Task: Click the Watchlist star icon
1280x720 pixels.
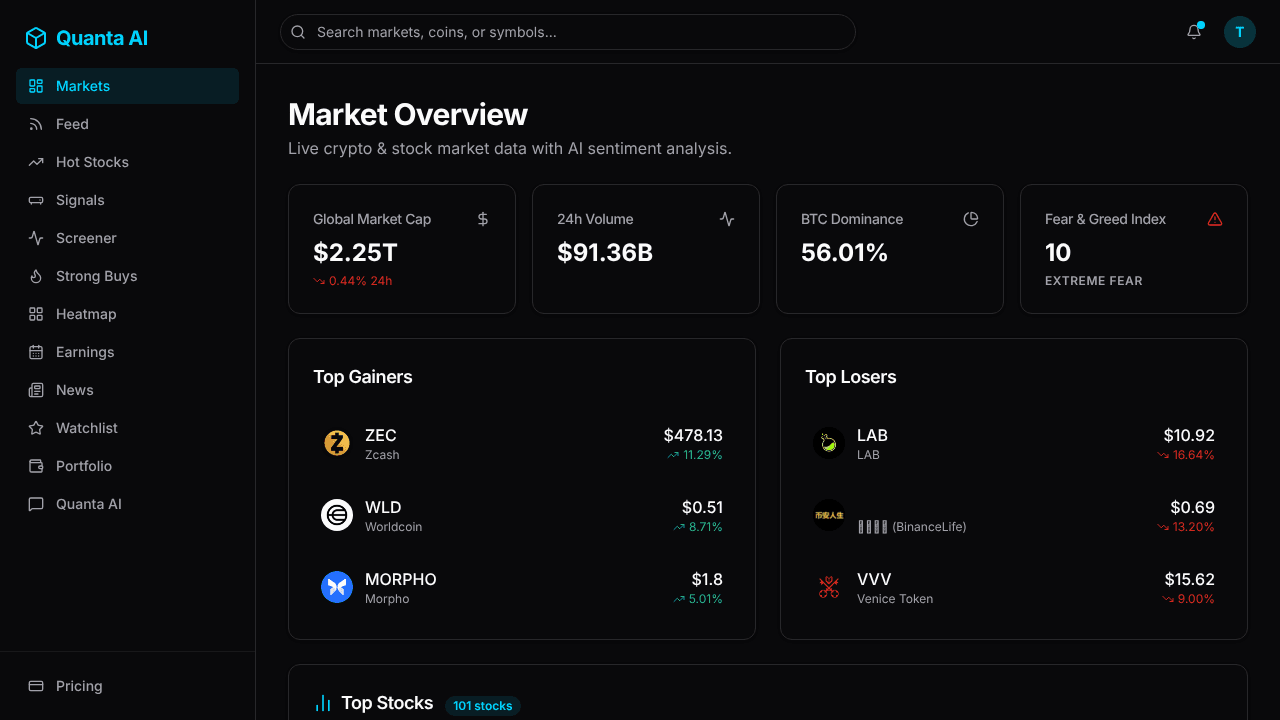Action: click(x=36, y=428)
